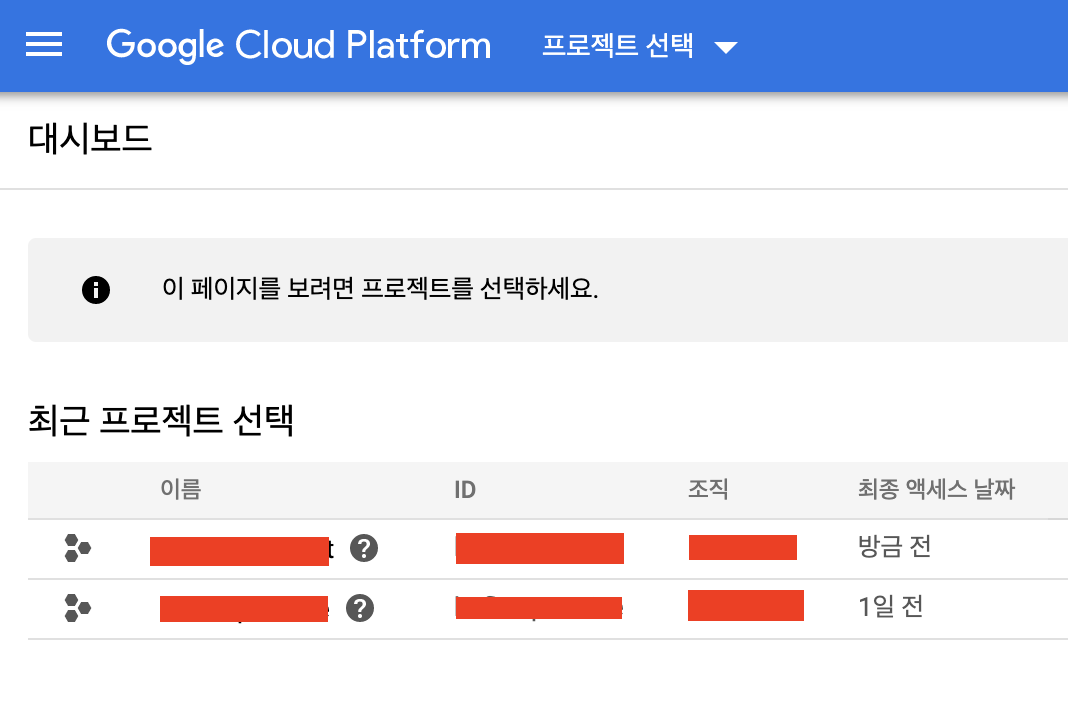The width and height of the screenshot is (1068, 708).
Task: Sort by the 이름 column header
Action: pyautogui.click(x=180, y=489)
